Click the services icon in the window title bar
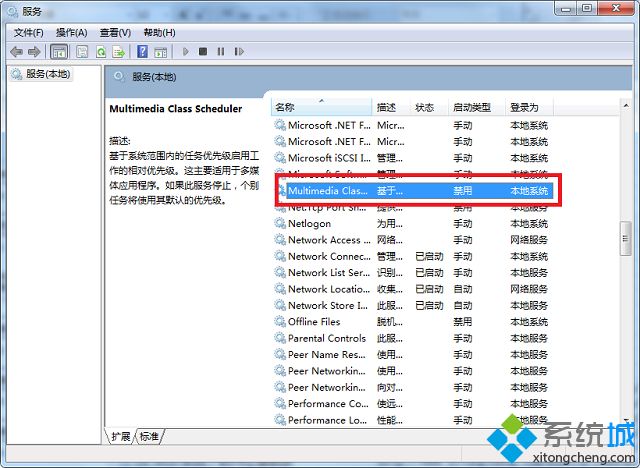 pyautogui.click(x=13, y=12)
